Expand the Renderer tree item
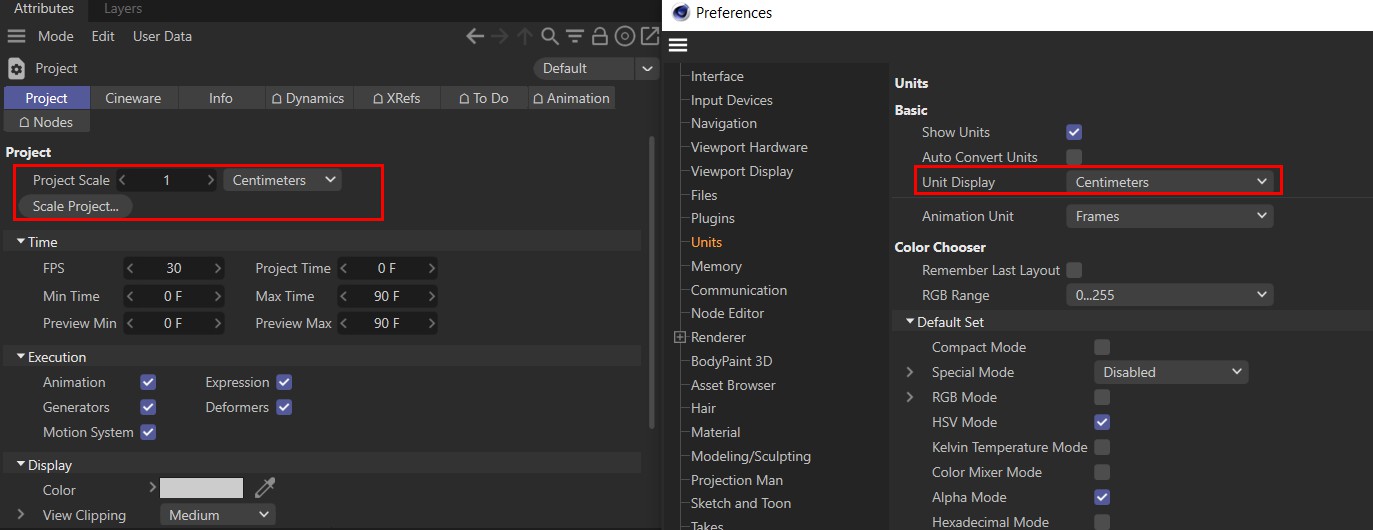This screenshot has height=530, width=1373. 680,338
